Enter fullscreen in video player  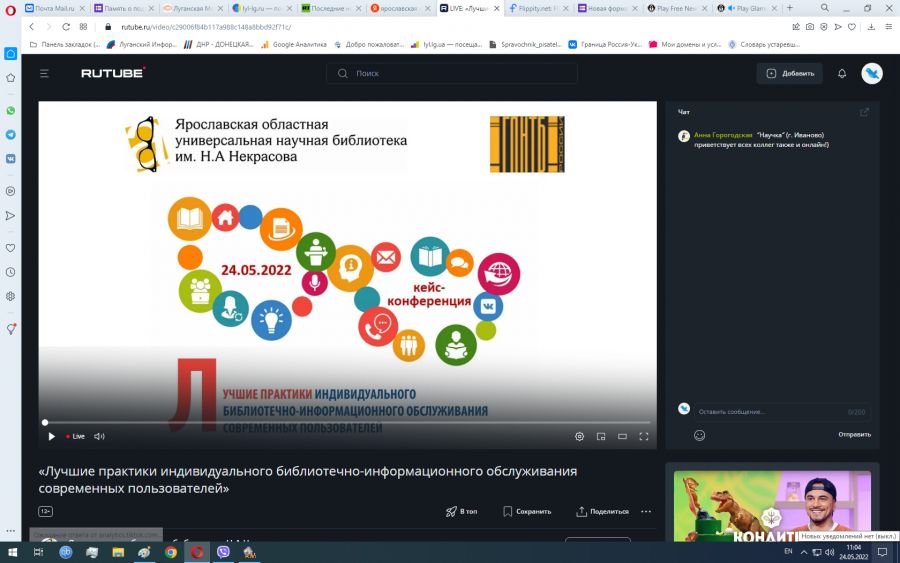click(644, 436)
